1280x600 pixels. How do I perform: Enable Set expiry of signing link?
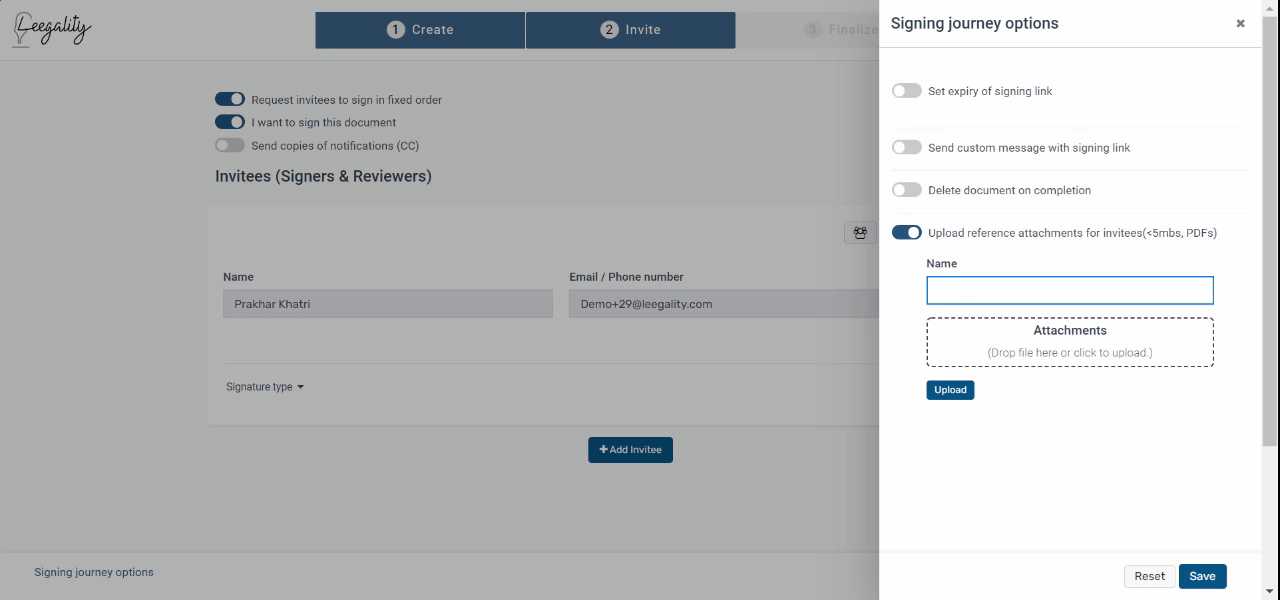tap(907, 91)
